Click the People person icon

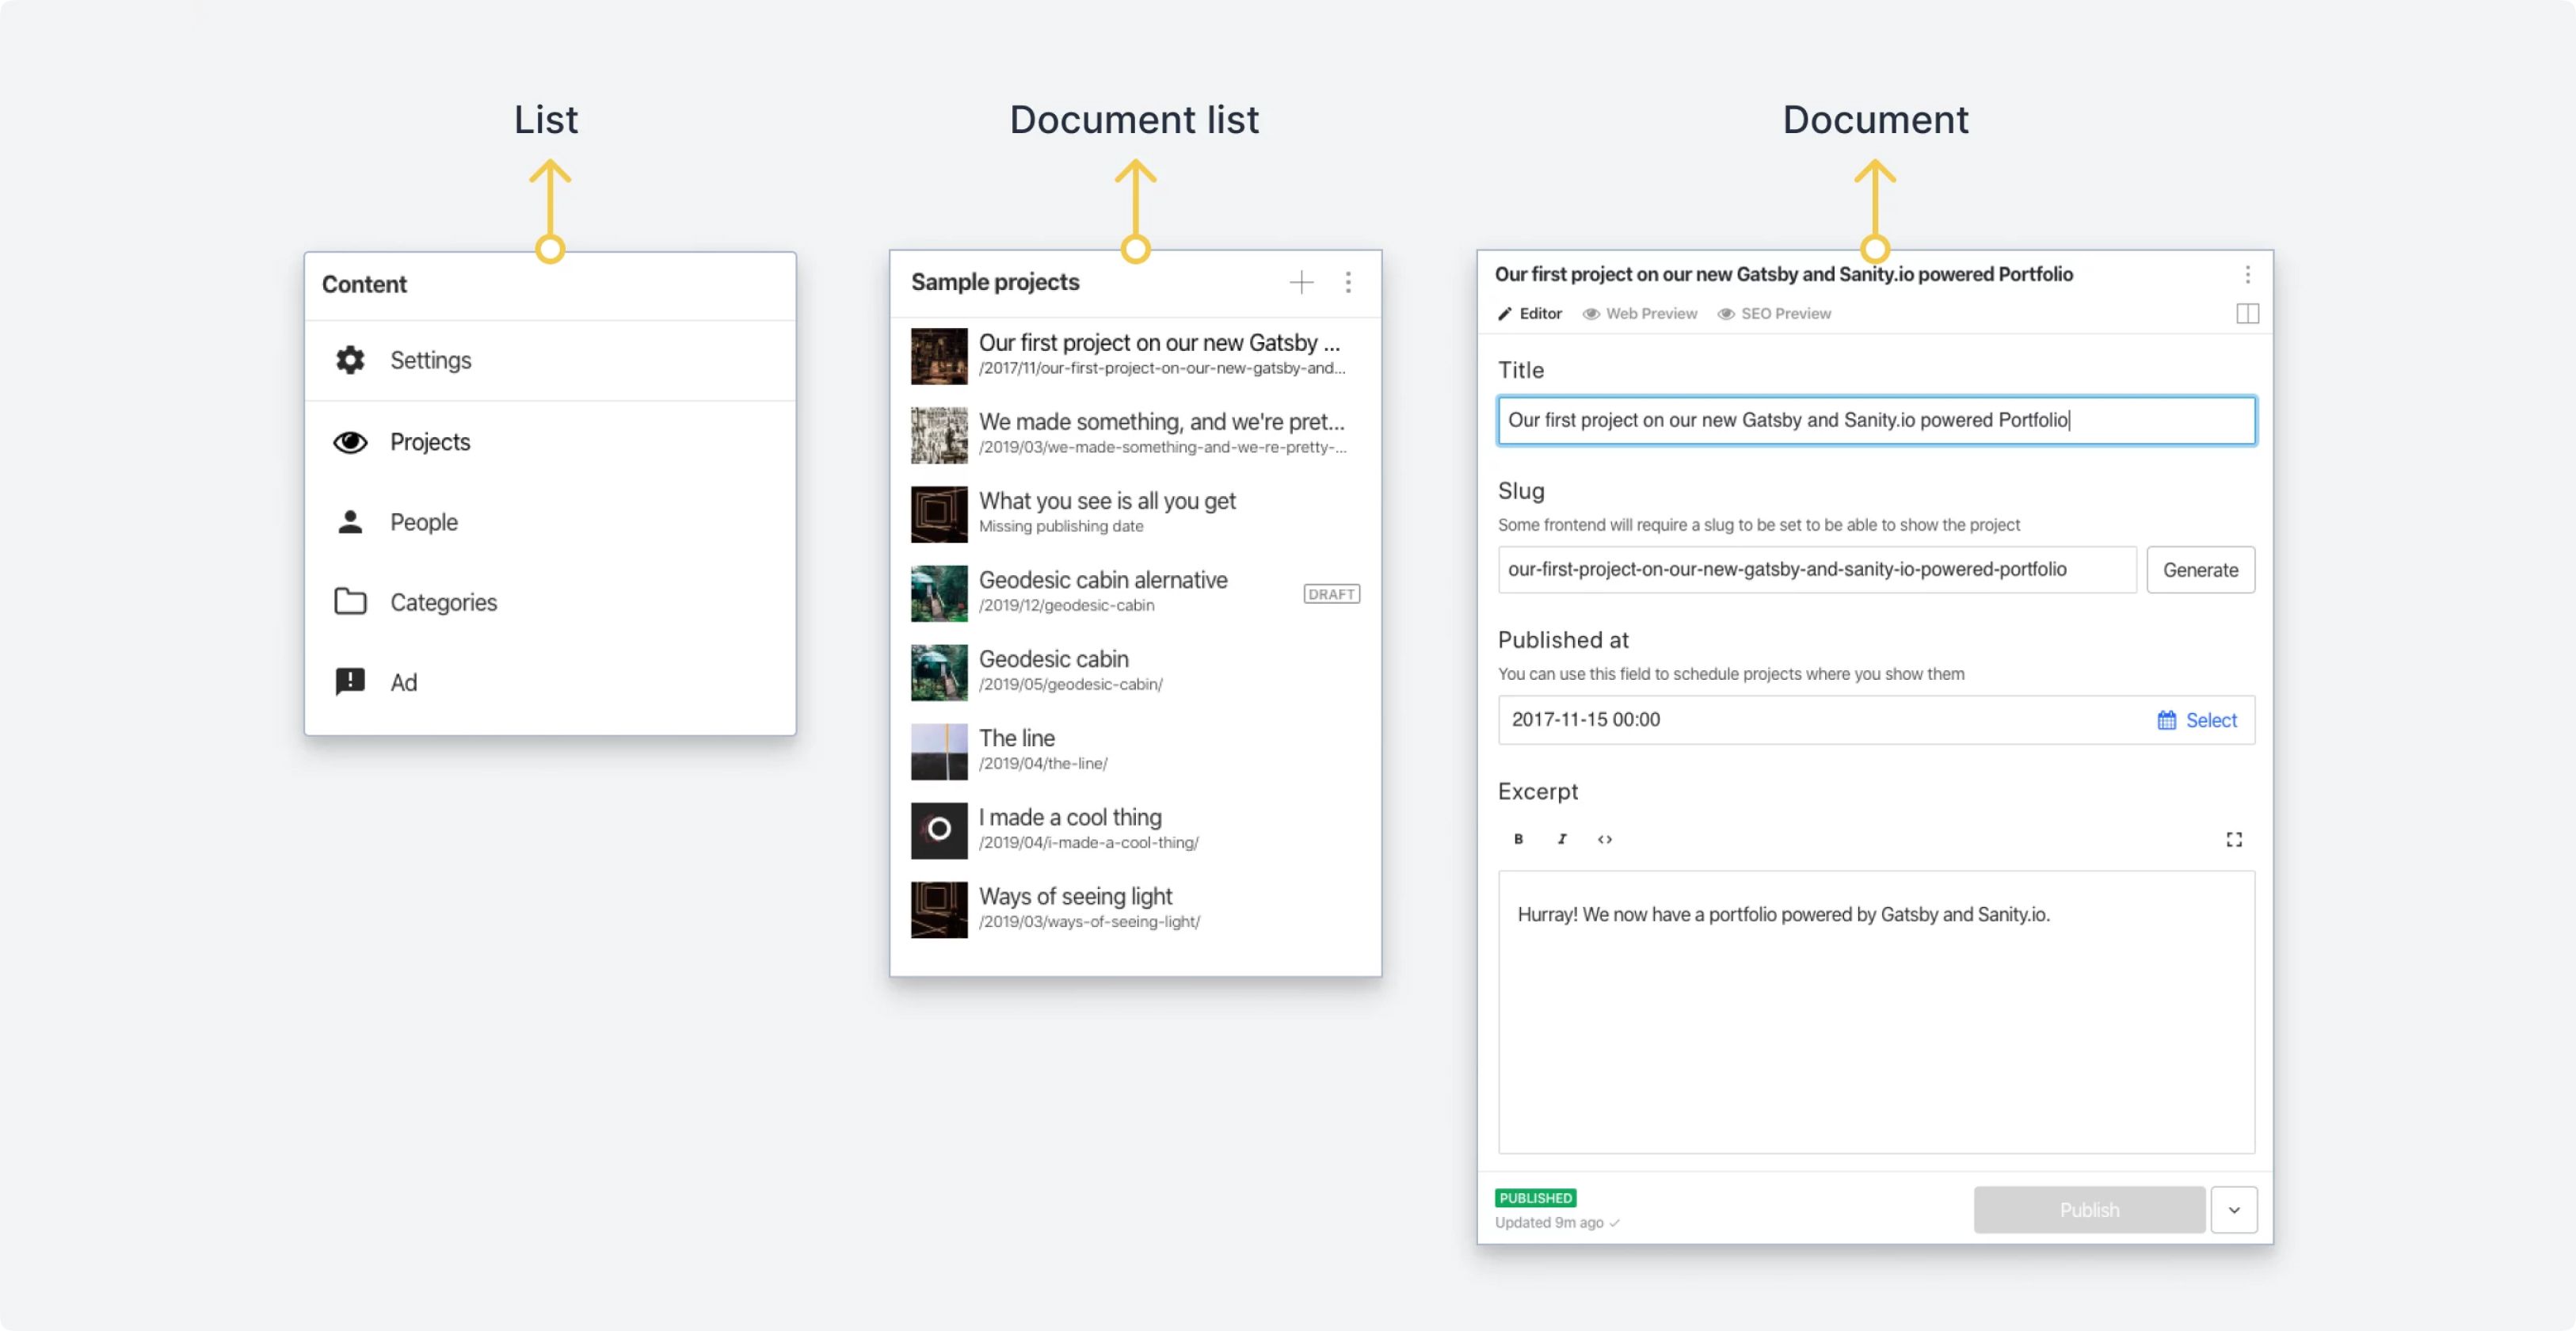point(350,522)
